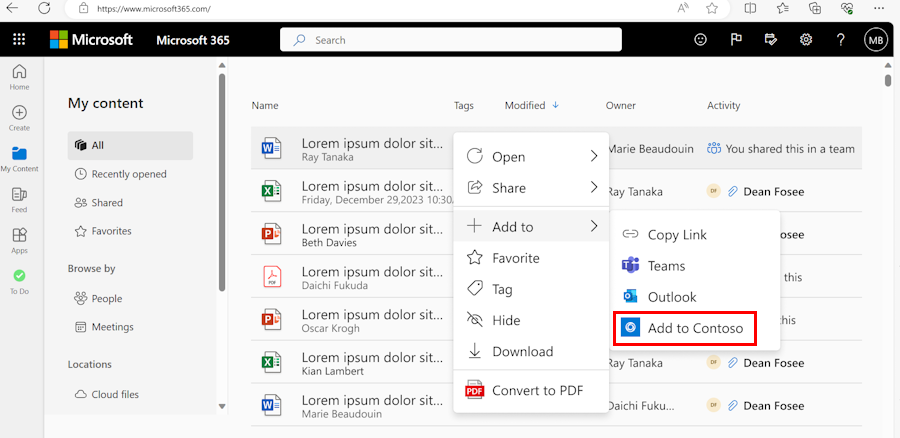This screenshot has height=438, width=900.
Task: Open the MB account avatar
Action: 876,40
